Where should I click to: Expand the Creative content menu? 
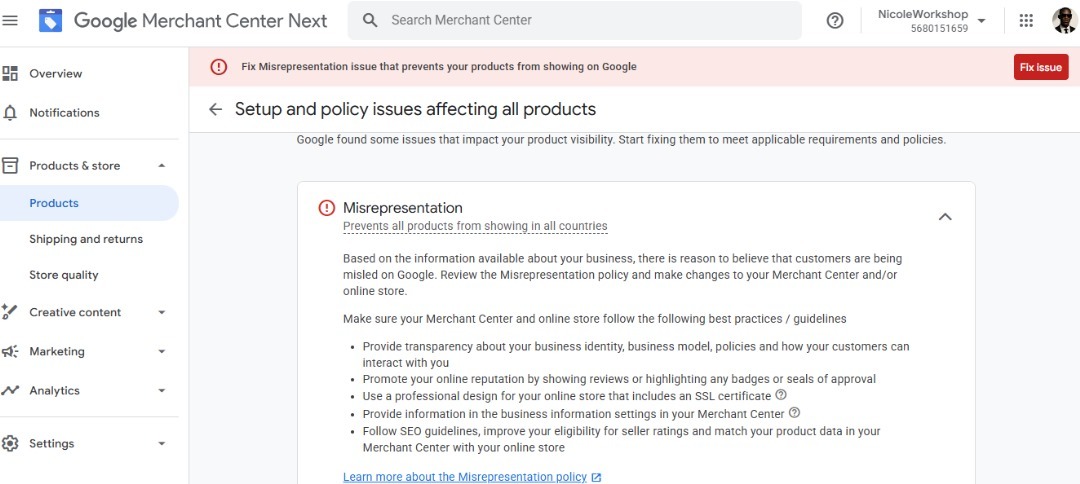click(x=162, y=312)
